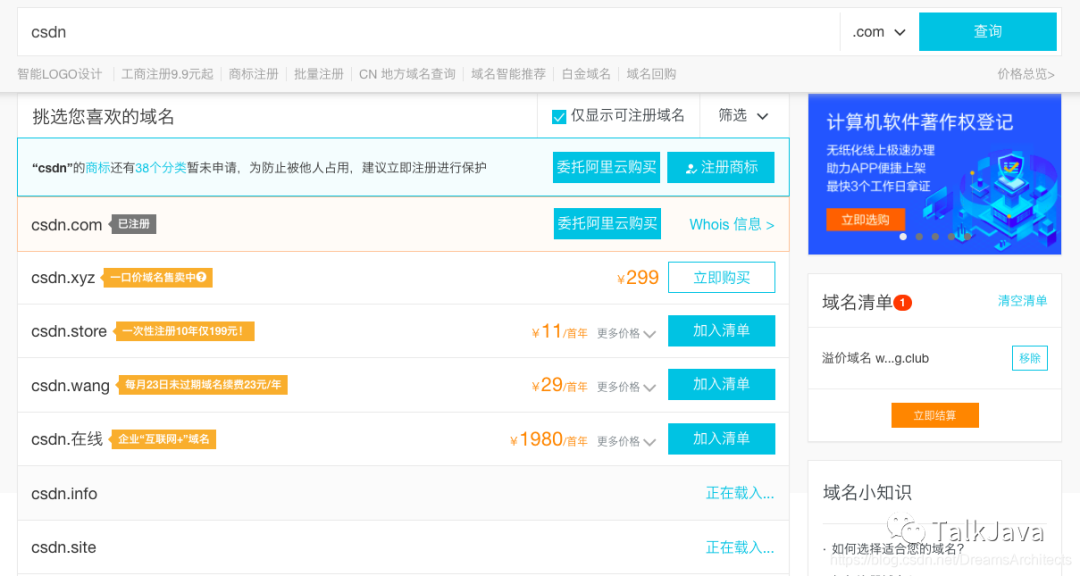Click 委托阿里云购买 in the trademark notice row
This screenshot has width=1080, height=576.
click(606, 167)
